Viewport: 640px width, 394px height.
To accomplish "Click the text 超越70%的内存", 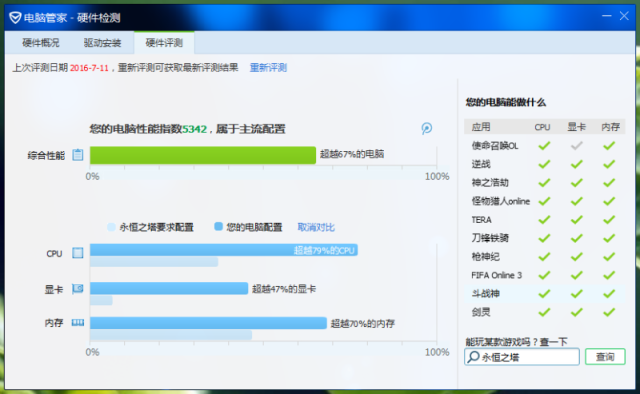I will click(362, 323).
